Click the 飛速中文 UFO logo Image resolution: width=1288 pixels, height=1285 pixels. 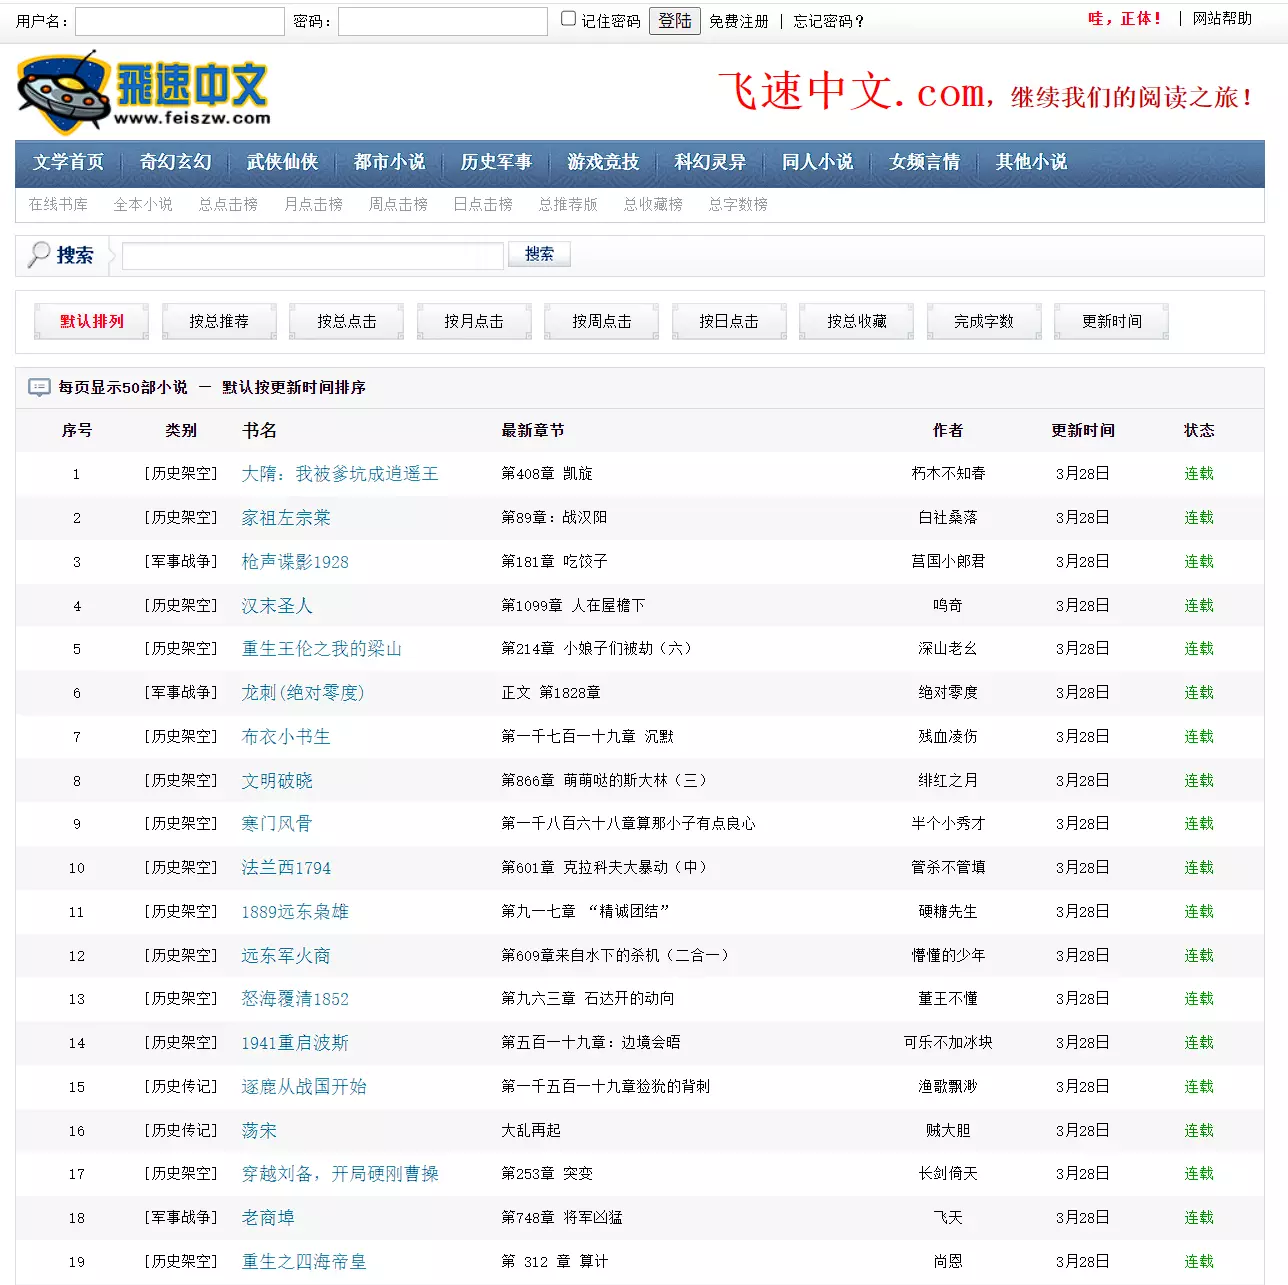[x=143, y=92]
